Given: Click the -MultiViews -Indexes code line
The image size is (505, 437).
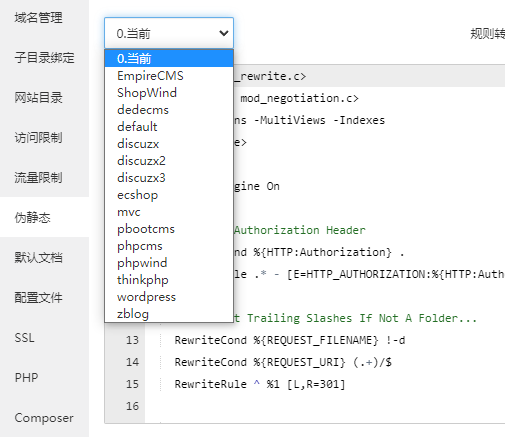Looking at the screenshot, I should point(309,120).
